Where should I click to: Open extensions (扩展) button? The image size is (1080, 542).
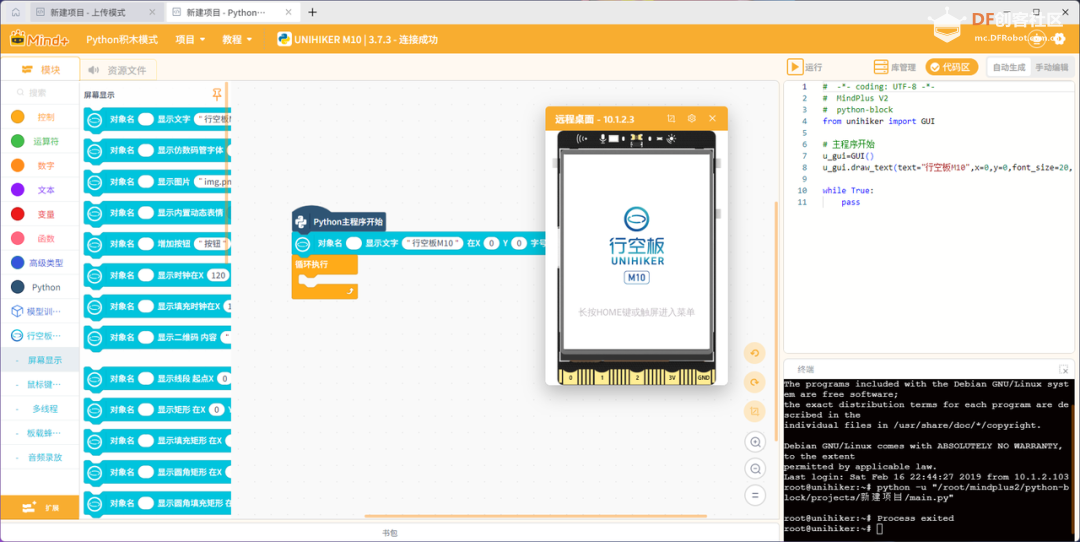tap(40, 508)
